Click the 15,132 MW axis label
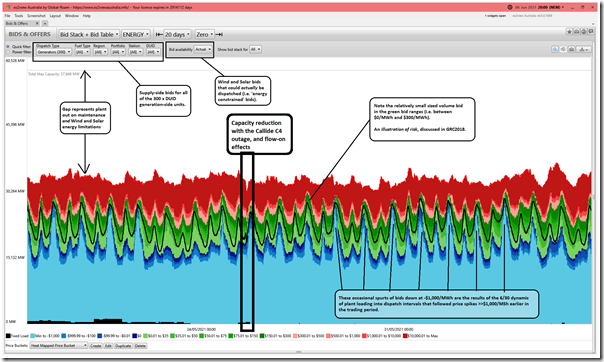604x362 pixels. pyautogui.click(x=15, y=257)
